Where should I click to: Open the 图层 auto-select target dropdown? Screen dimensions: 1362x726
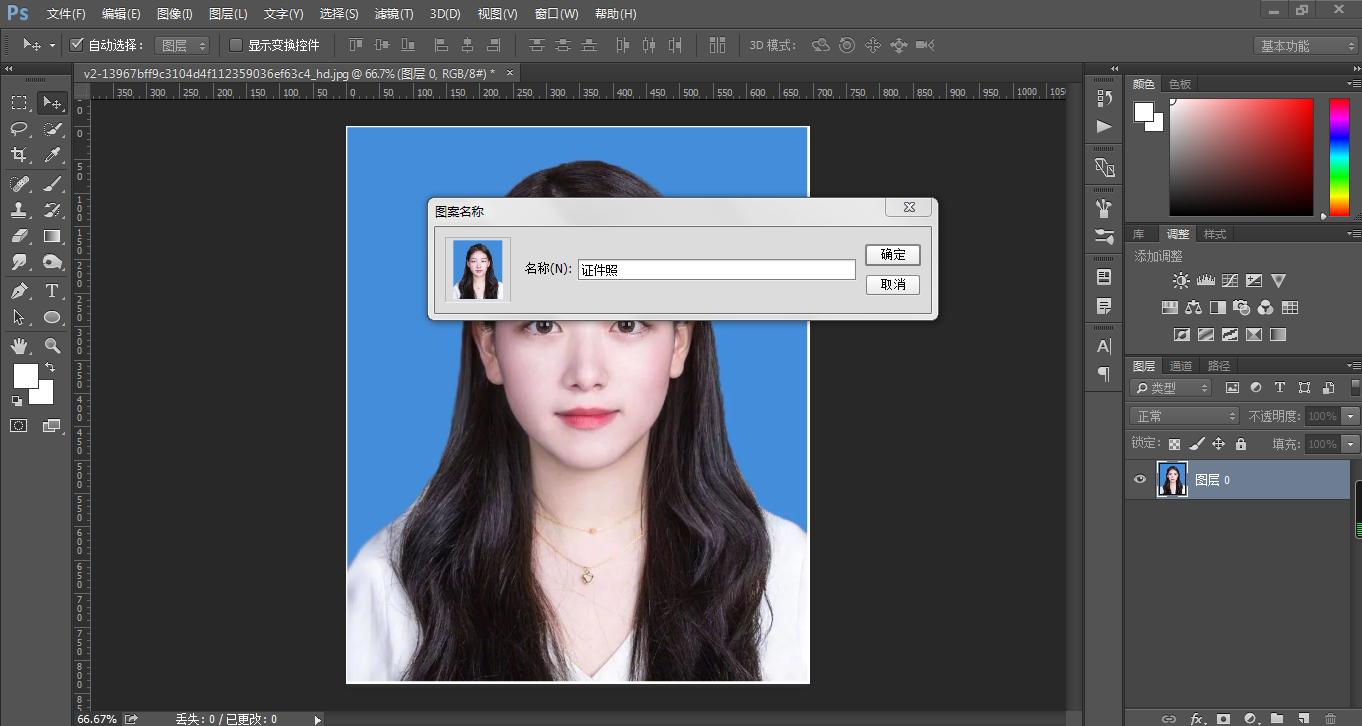pyautogui.click(x=183, y=46)
